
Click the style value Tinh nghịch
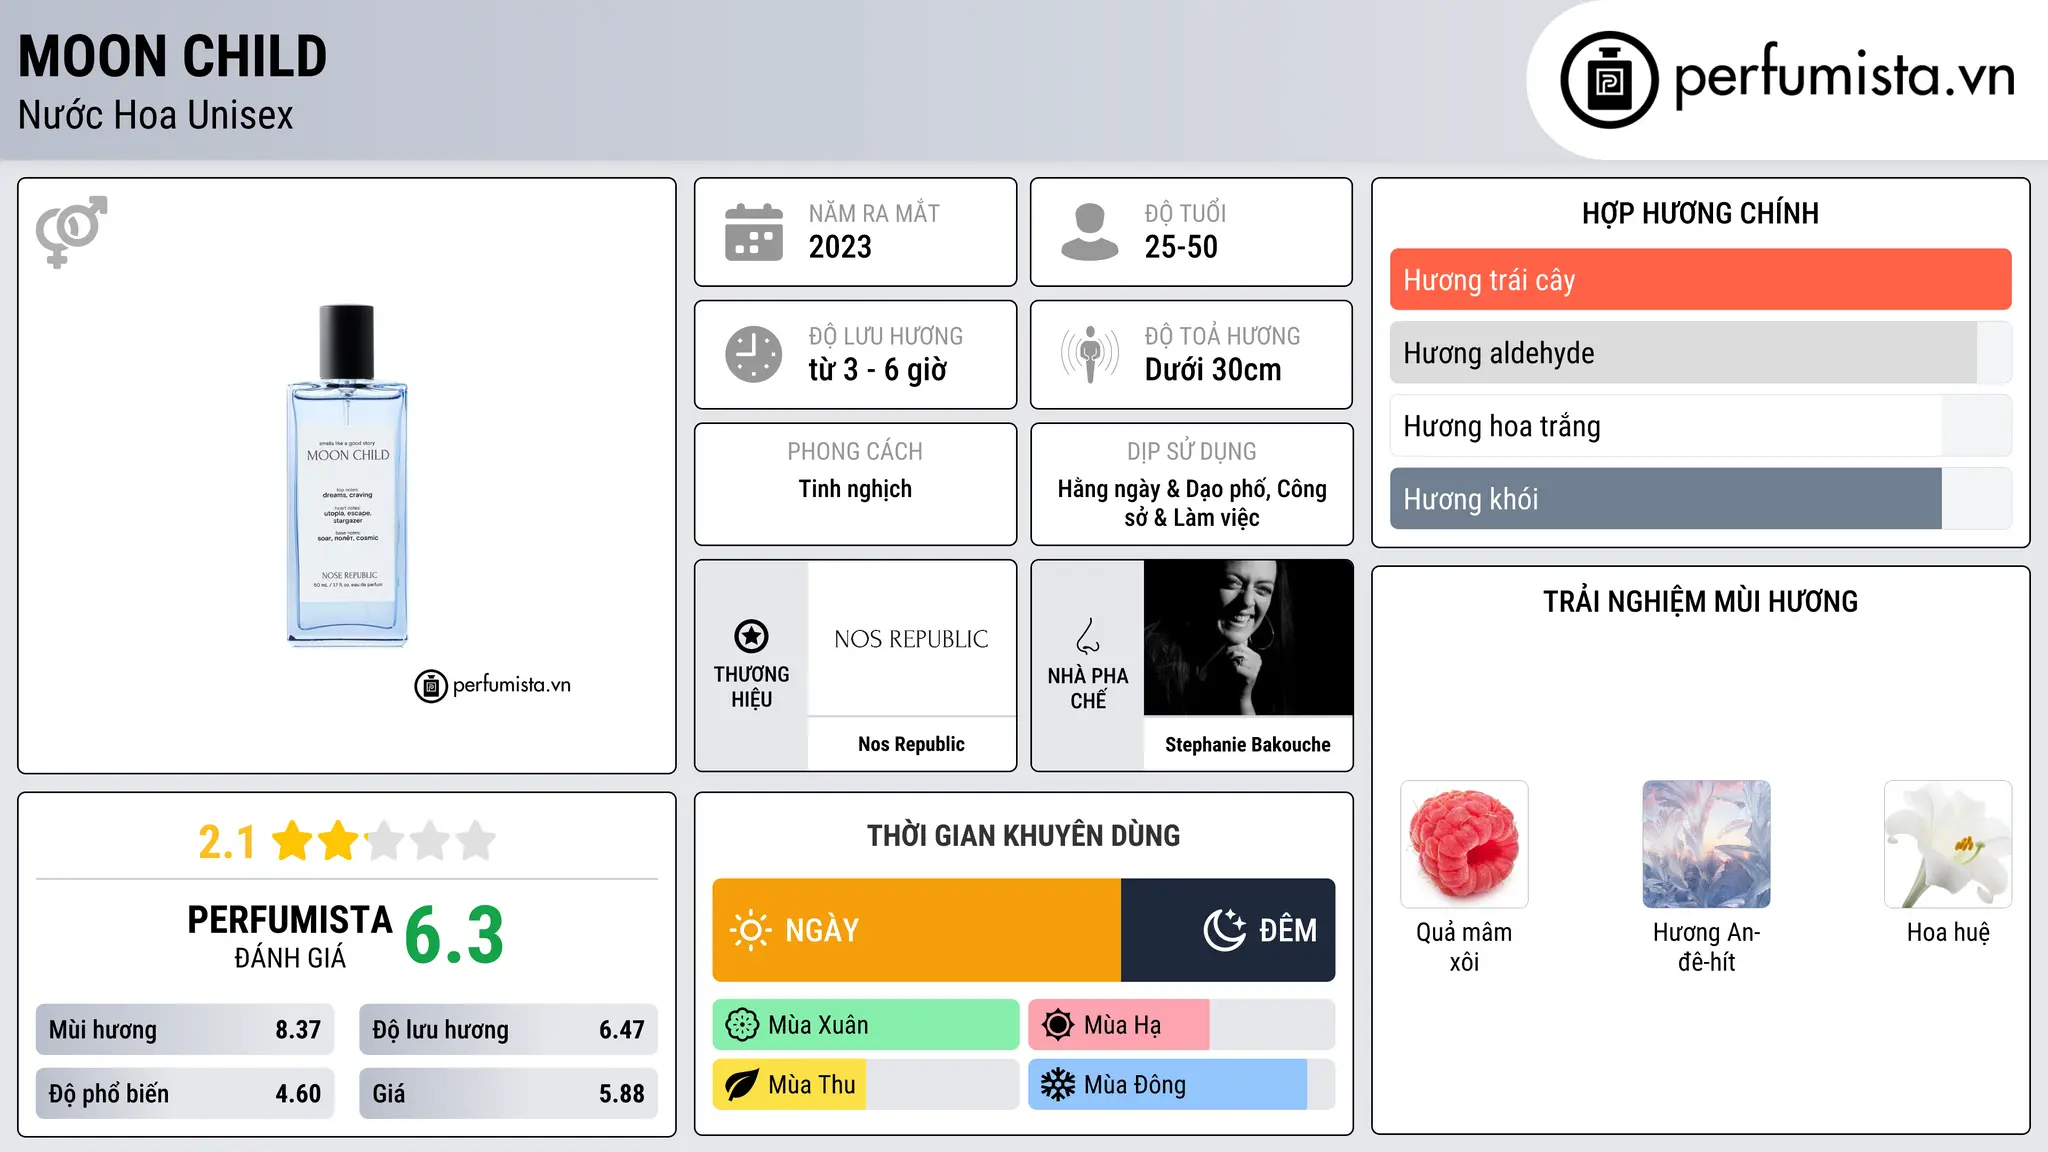[x=855, y=489]
